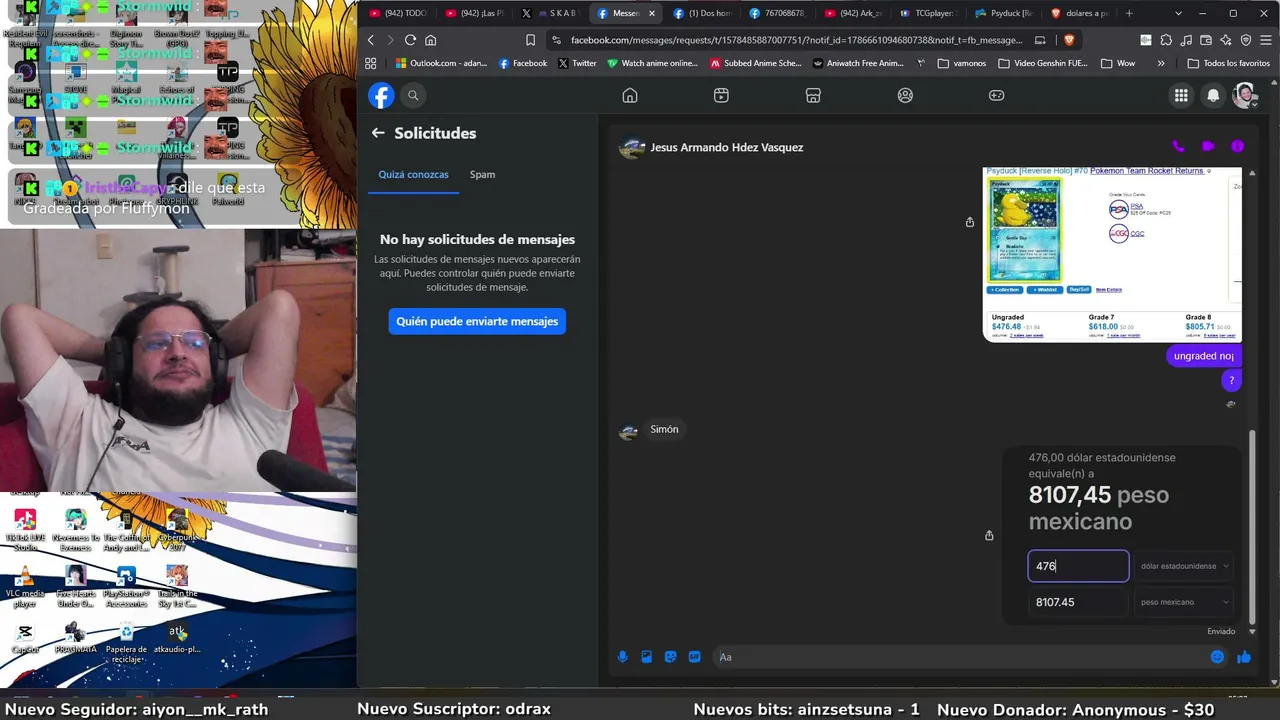Open Todos los favoritos folder
The height and width of the screenshot is (720, 1280).
point(1228,63)
